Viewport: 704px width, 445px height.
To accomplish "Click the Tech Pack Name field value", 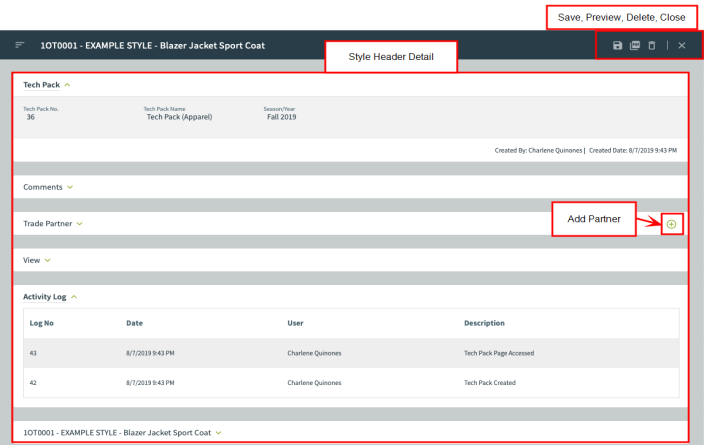I will click(179, 117).
